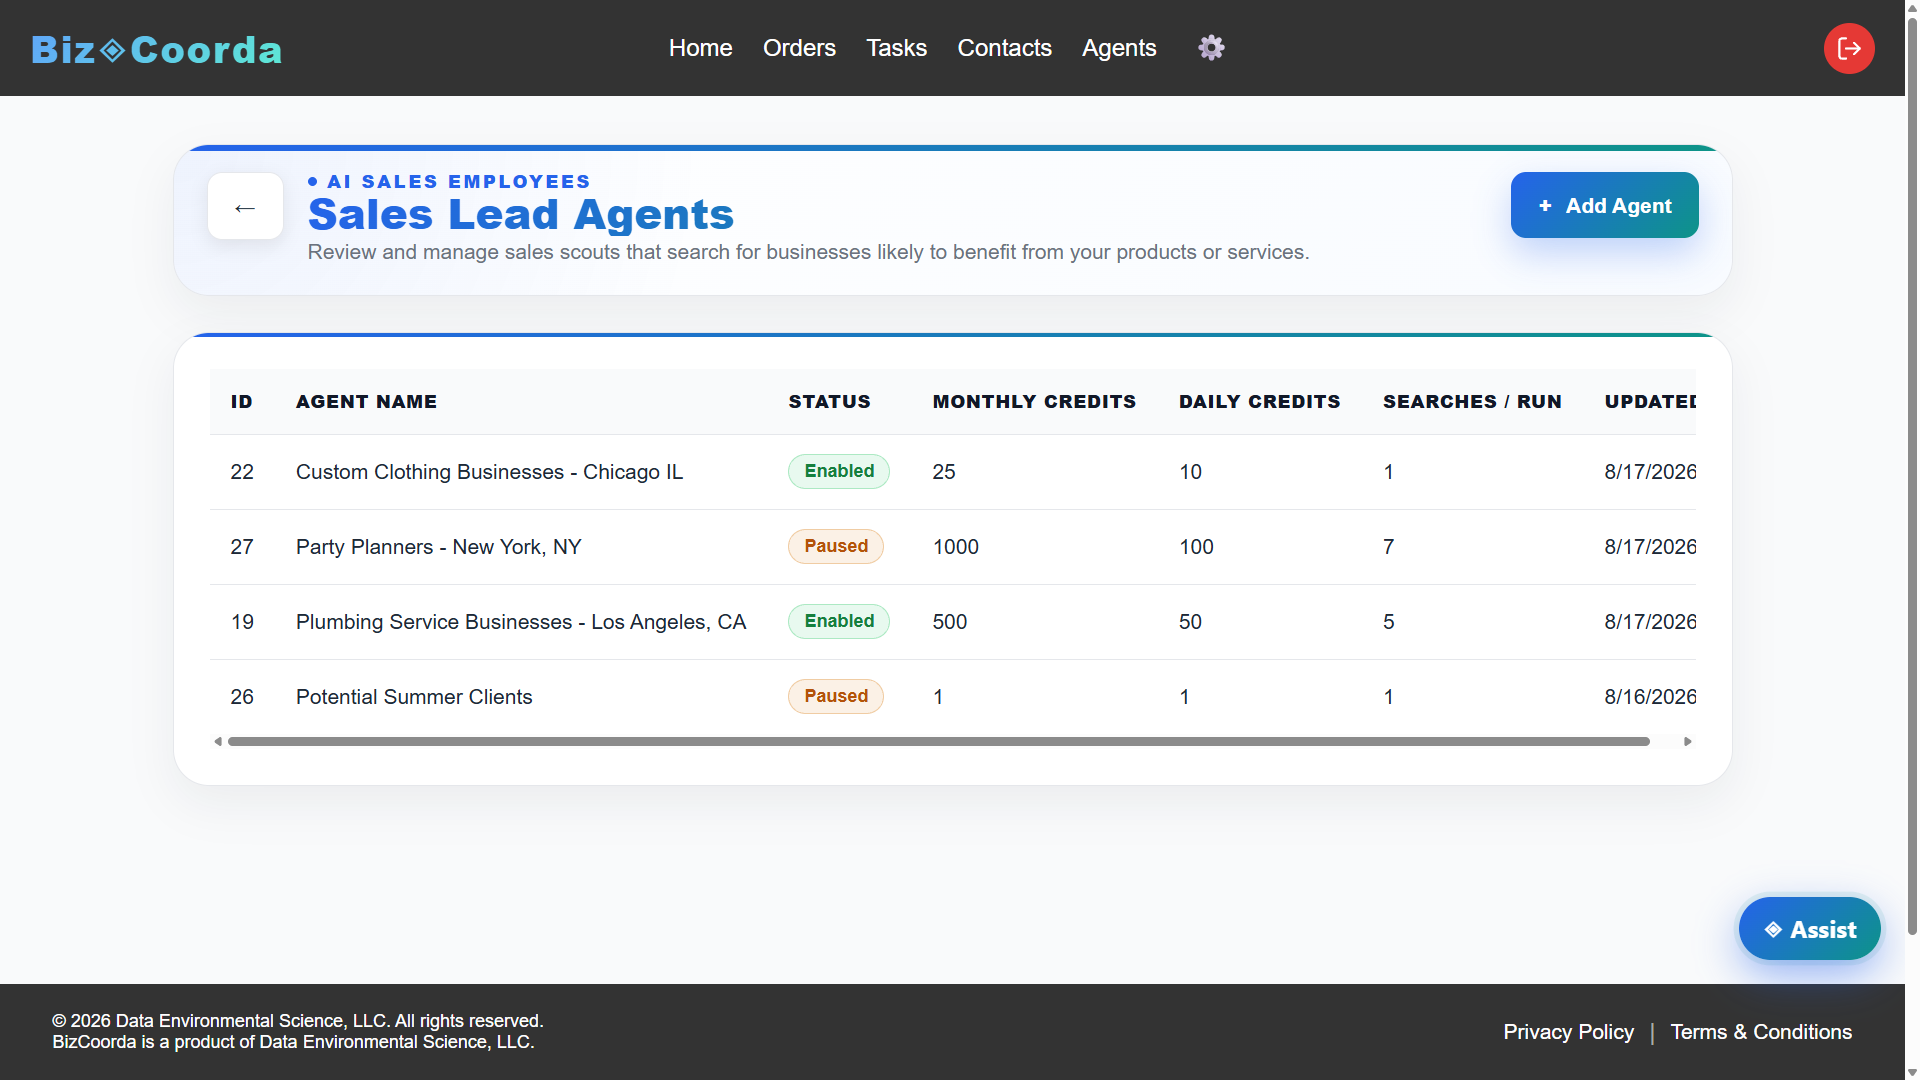Viewport: 1920px width, 1080px height.
Task: Open the Home menu
Action: click(x=700, y=48)
